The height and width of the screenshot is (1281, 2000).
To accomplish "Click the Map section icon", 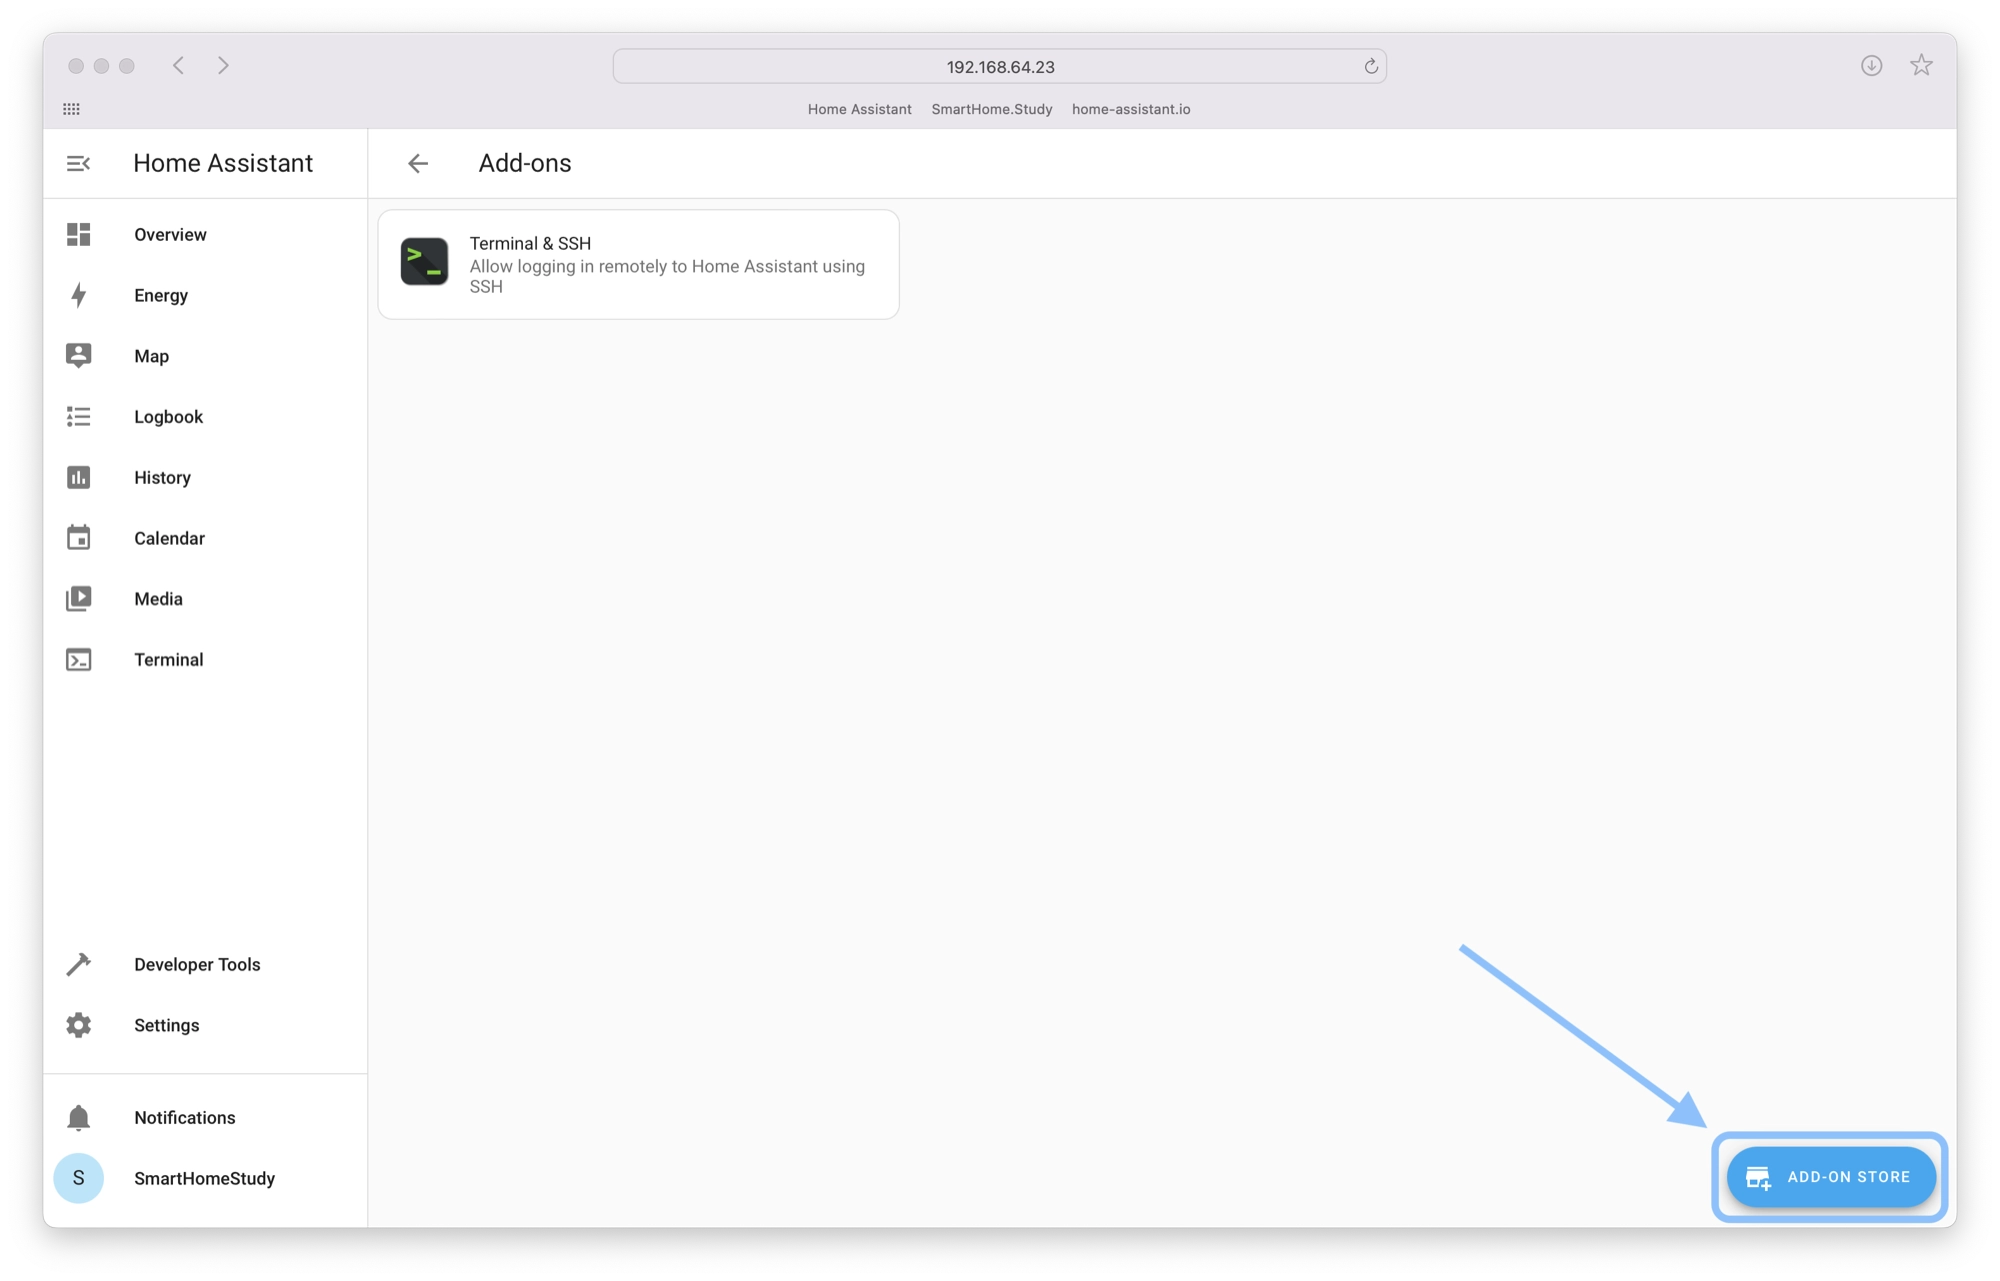I will click(x=80, y=356).
